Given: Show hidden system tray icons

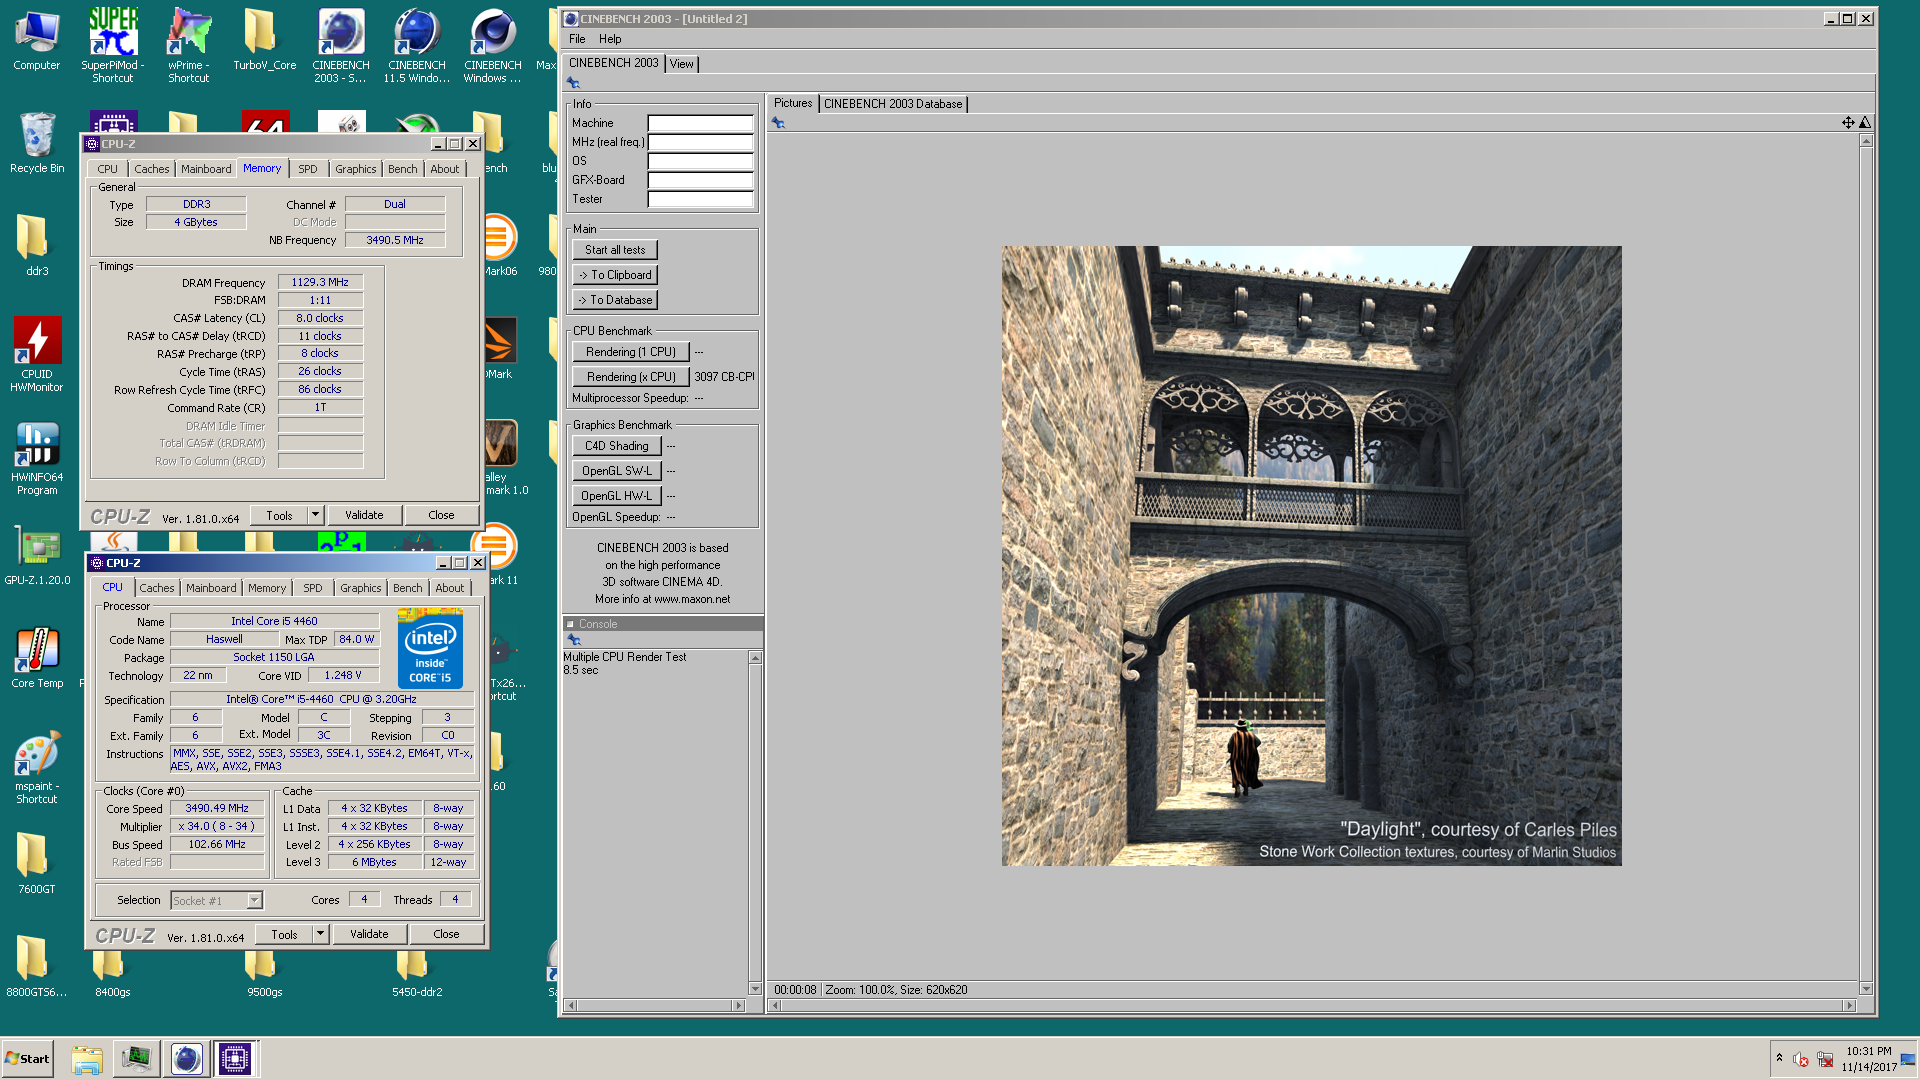Looking at the screenshot, I should tap(1779, 1058).
